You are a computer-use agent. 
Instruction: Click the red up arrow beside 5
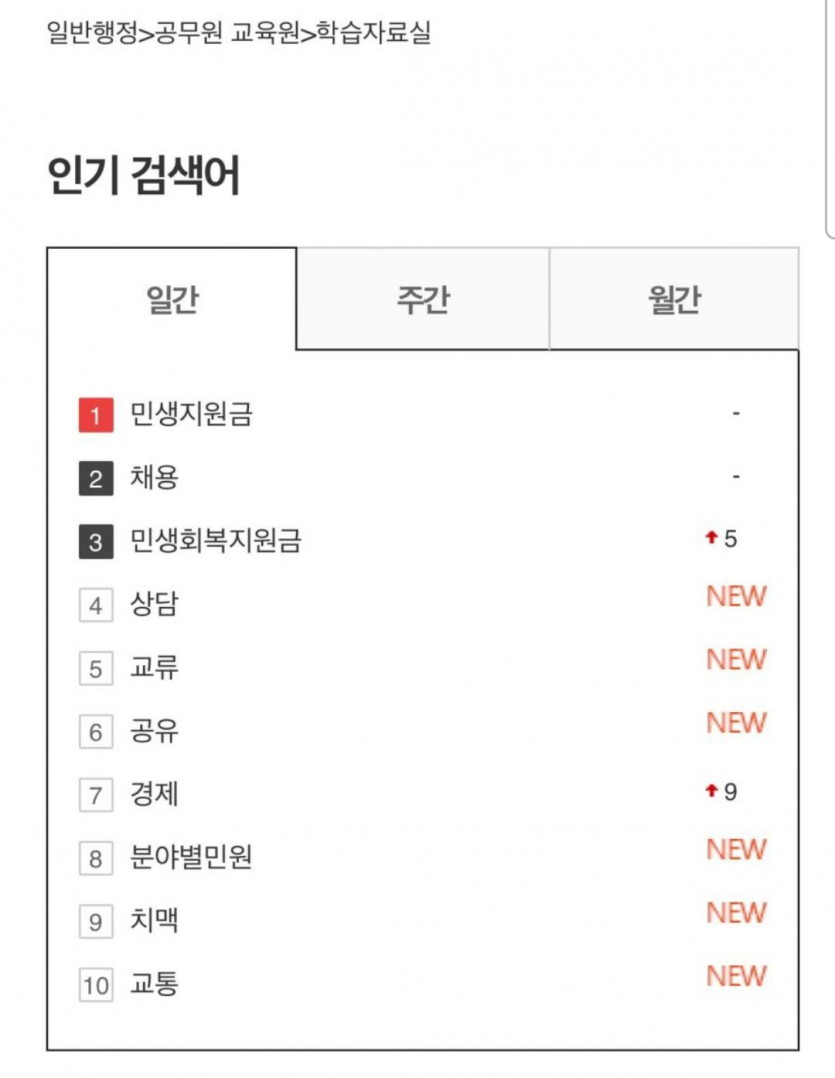point(711,537)
